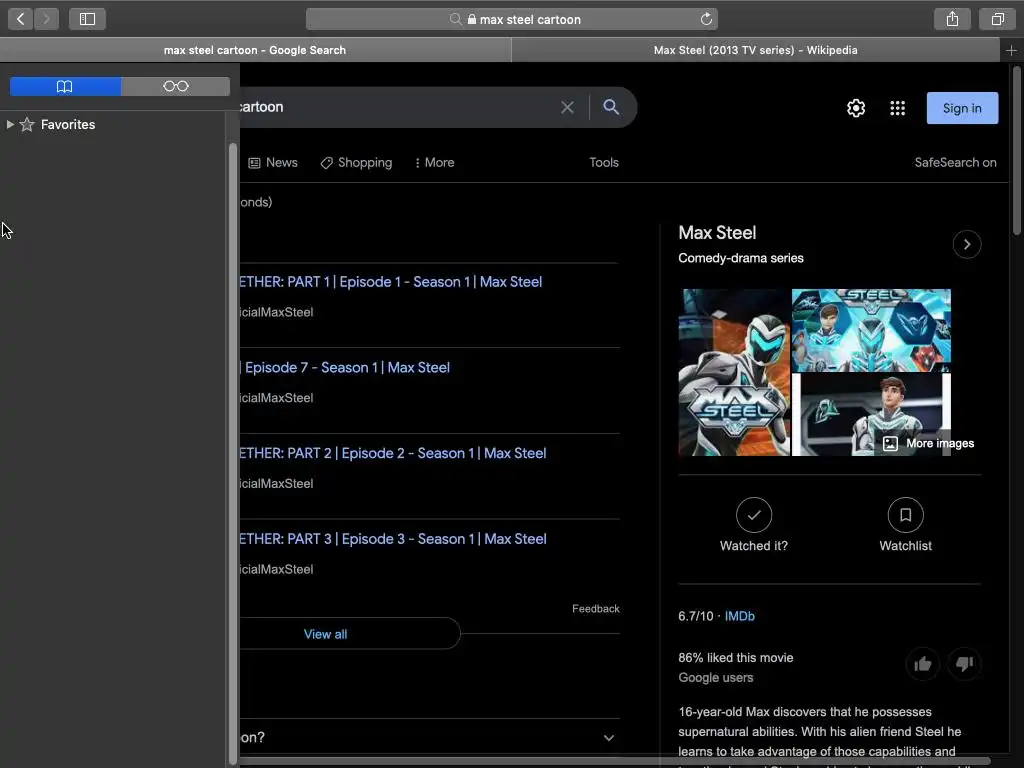The height and width of the screenshot is (768, 1024).
Task: Open search Tools
Action: 603,163
